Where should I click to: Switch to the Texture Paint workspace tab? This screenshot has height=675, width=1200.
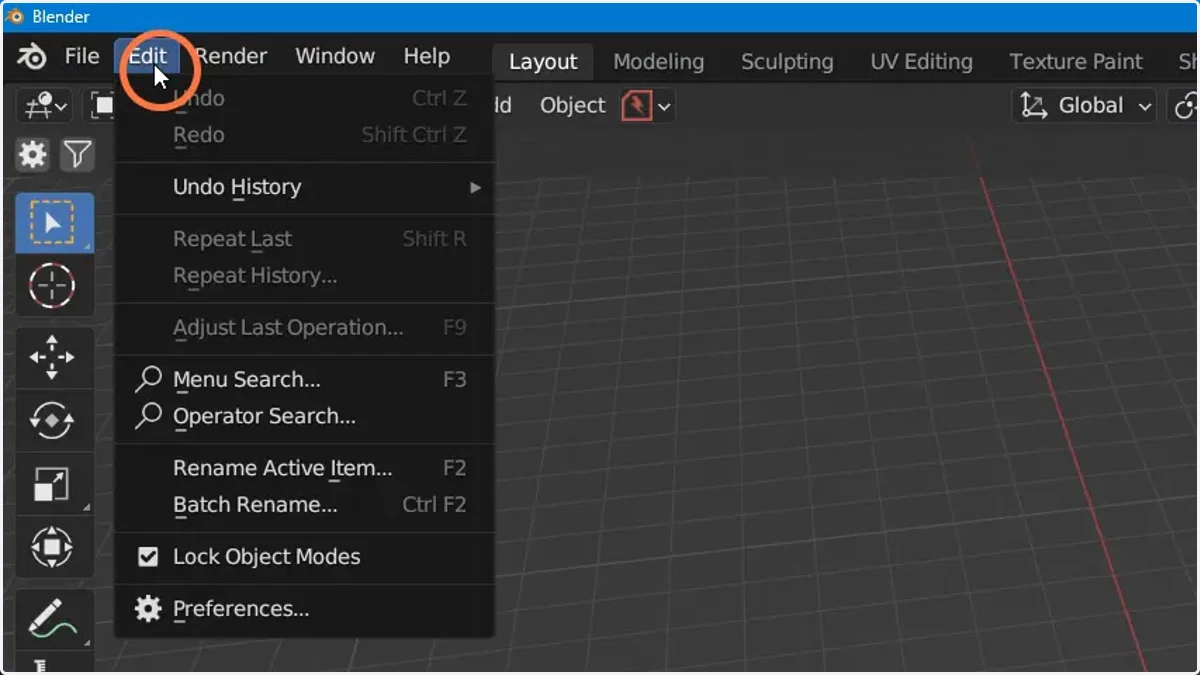[x=1076, y=61]
